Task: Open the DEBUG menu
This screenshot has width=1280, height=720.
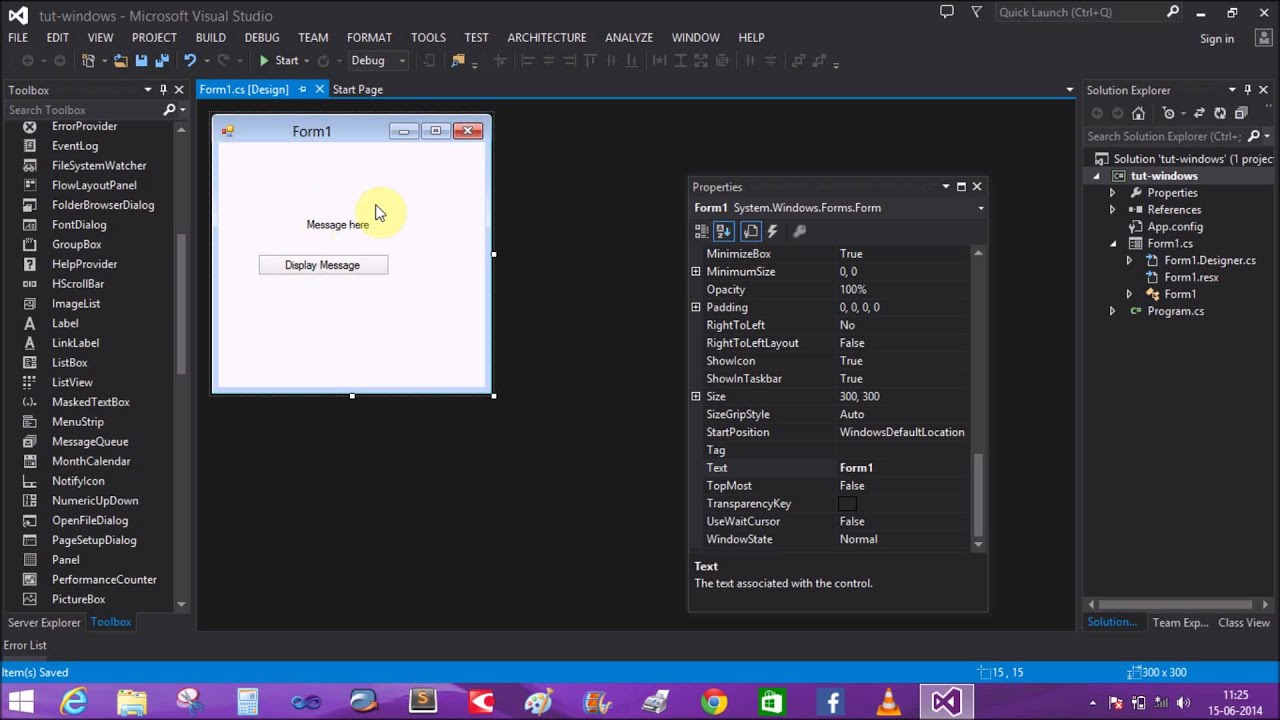Action: pos(262,37)
